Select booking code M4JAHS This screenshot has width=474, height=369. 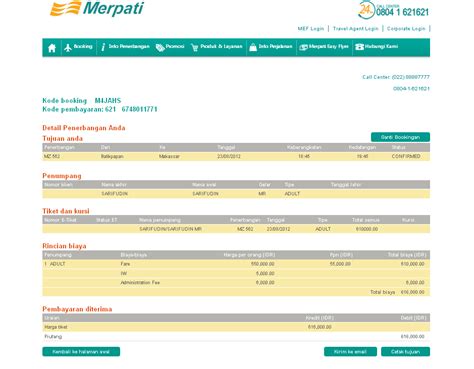pyautogui.click(x=108, y=100)
